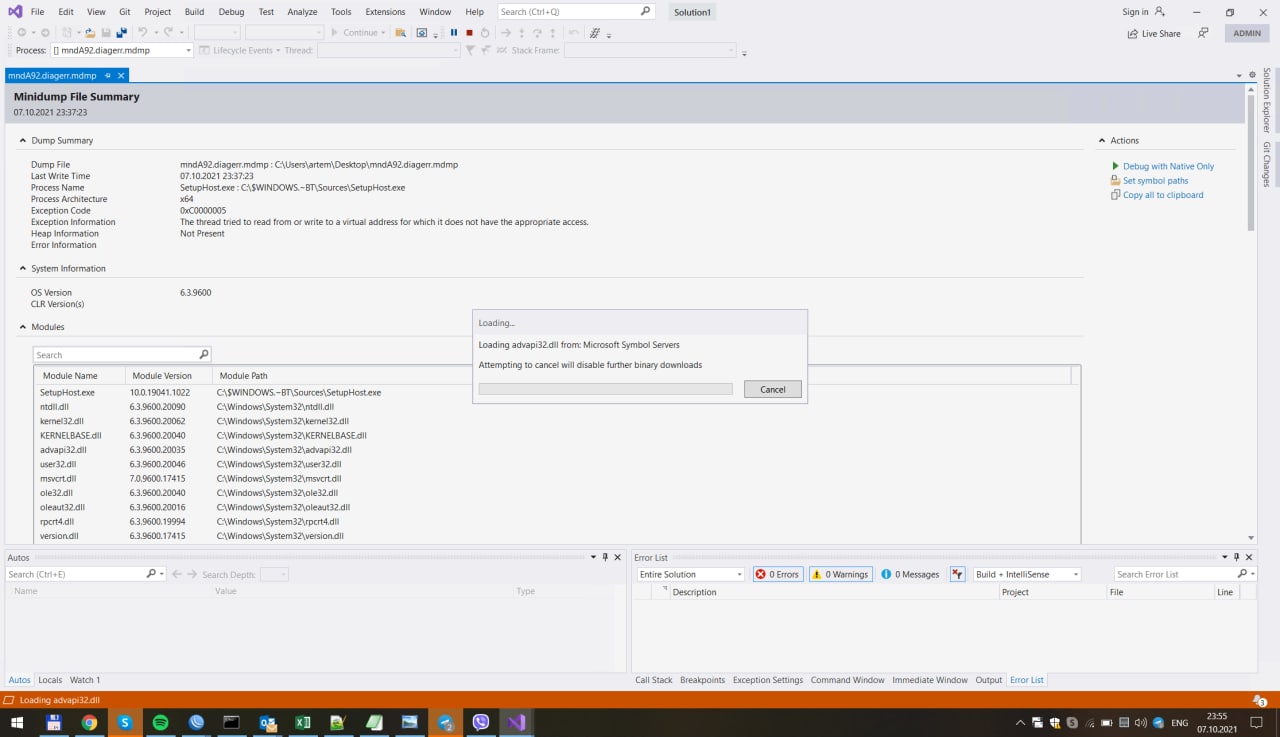The height and width of the screenshot is (737, 1280).
Task: Open Spotify from the taskbar
Action: (160, 722)
